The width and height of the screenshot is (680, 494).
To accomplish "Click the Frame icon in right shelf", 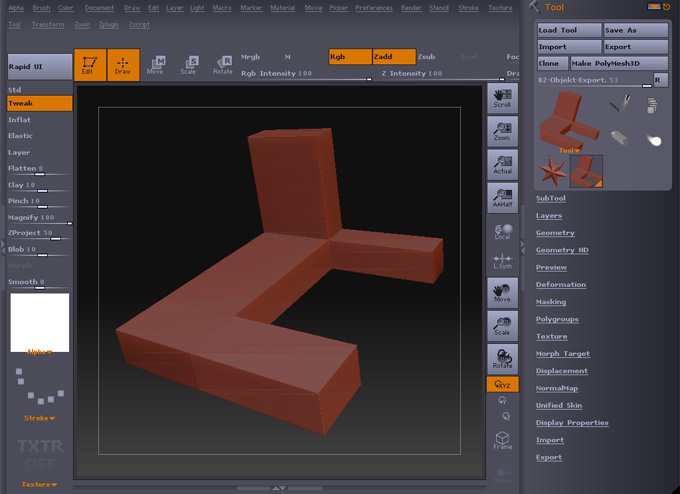I will [x=502, y=440].
